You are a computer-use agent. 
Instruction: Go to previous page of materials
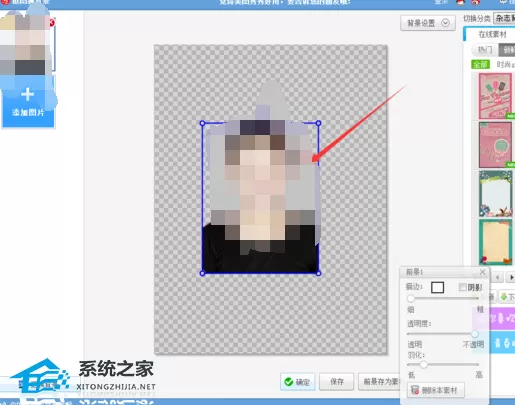498,277
